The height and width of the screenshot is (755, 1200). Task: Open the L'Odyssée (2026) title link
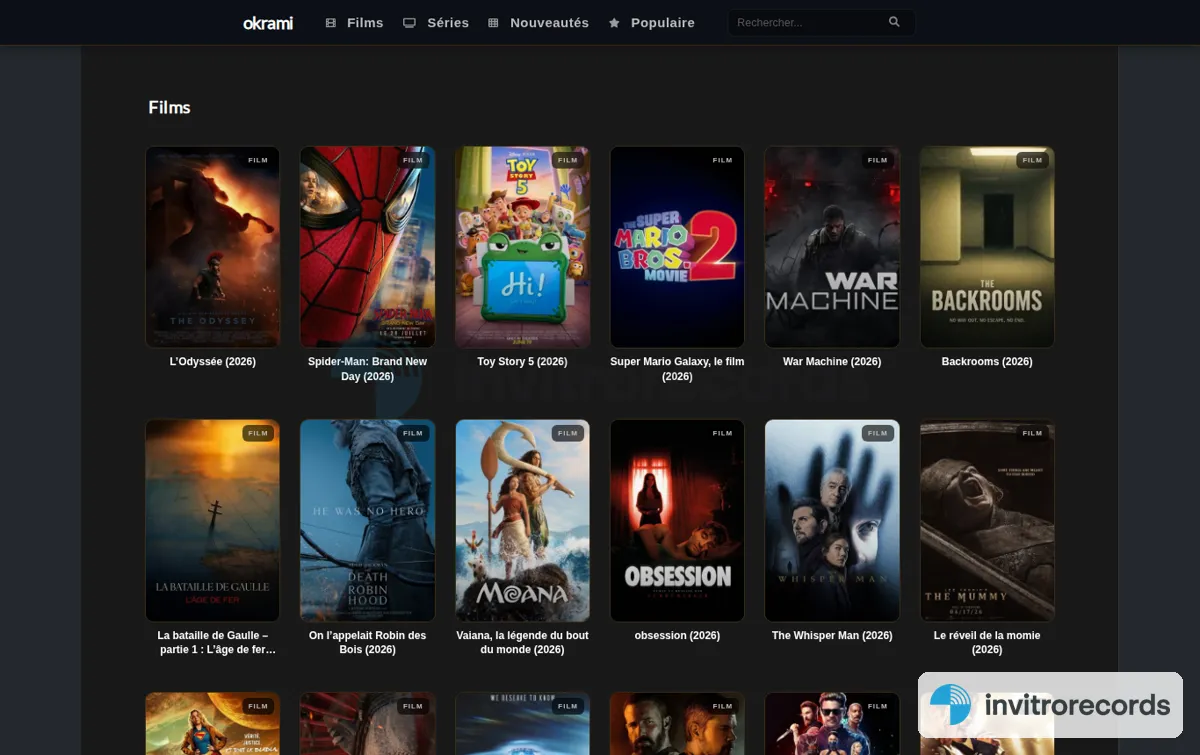tap(213, 362)
